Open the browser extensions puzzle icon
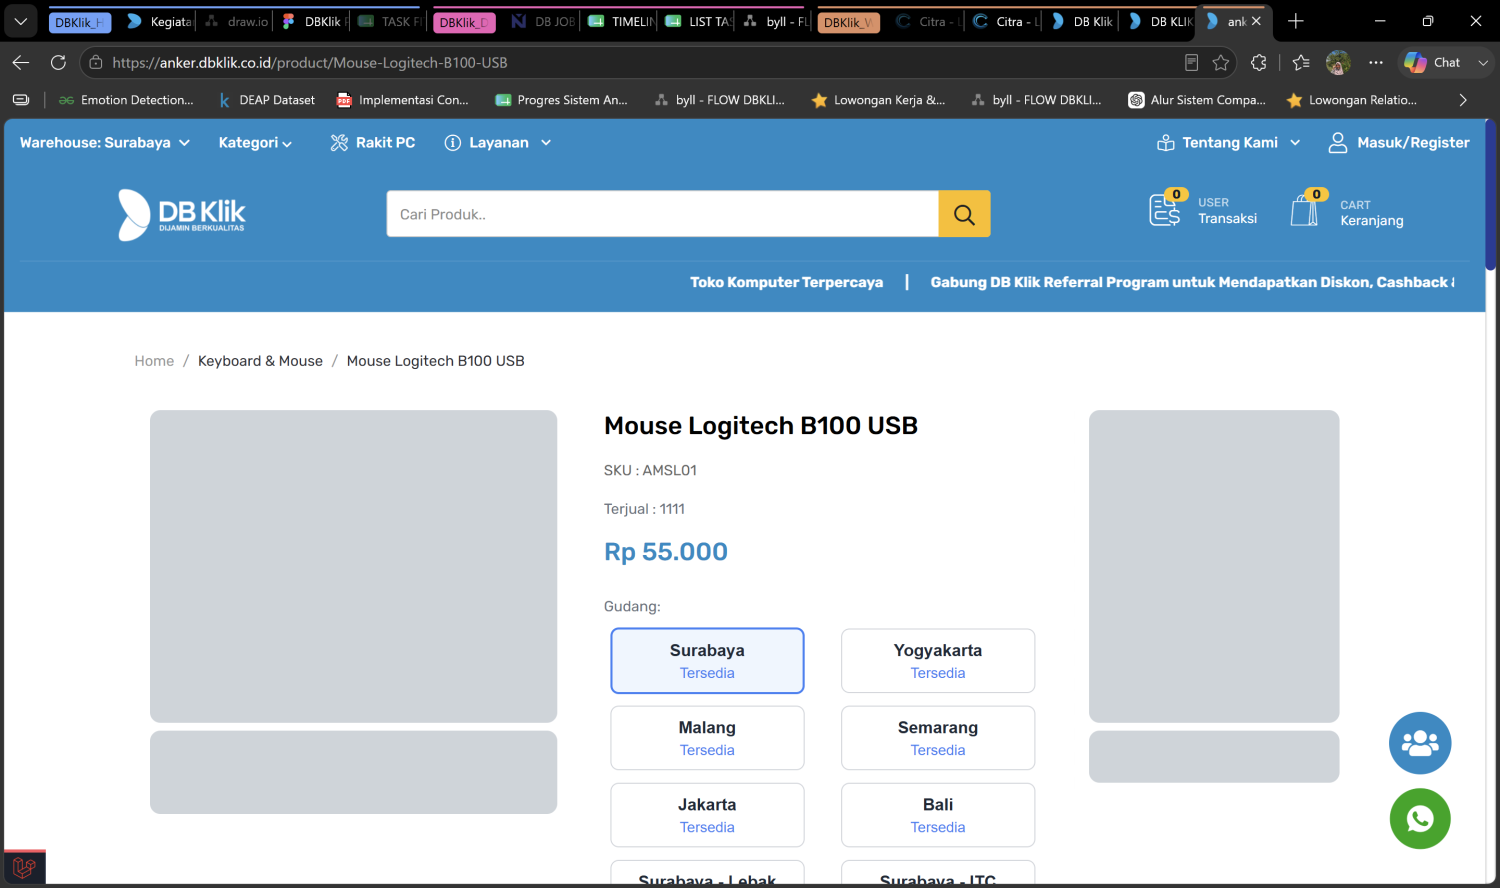The width and height of the screenshot is (1500, 888). (1259, 62)
